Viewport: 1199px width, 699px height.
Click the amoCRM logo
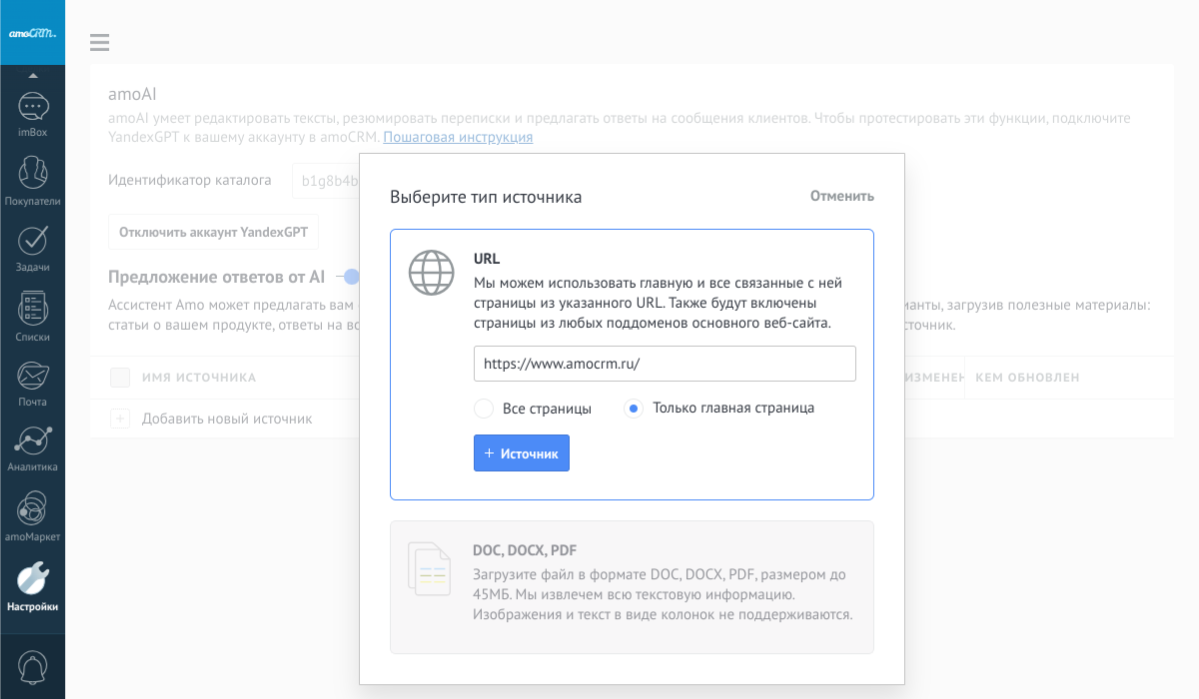coord(33,33)
